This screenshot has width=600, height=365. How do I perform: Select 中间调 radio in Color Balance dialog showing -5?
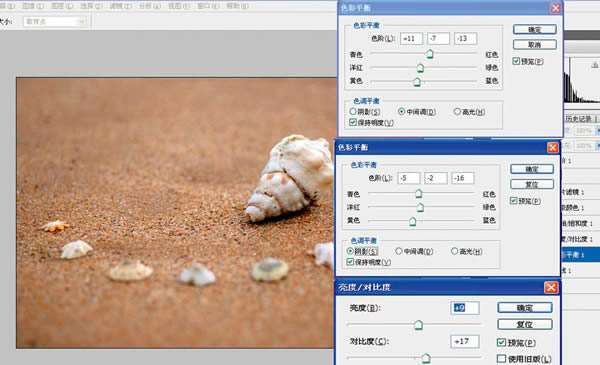(x=399, y=251)
